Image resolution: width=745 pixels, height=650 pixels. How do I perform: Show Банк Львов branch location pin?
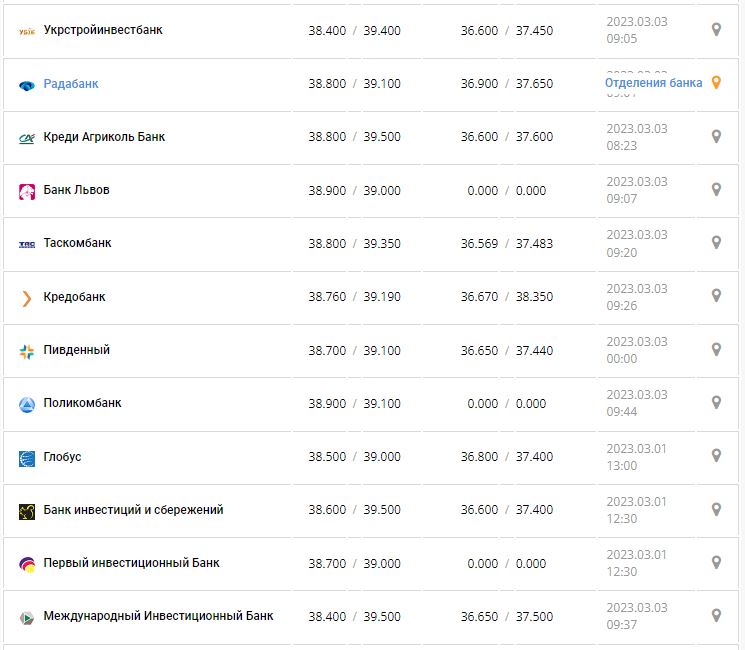(x=716, y=189)
